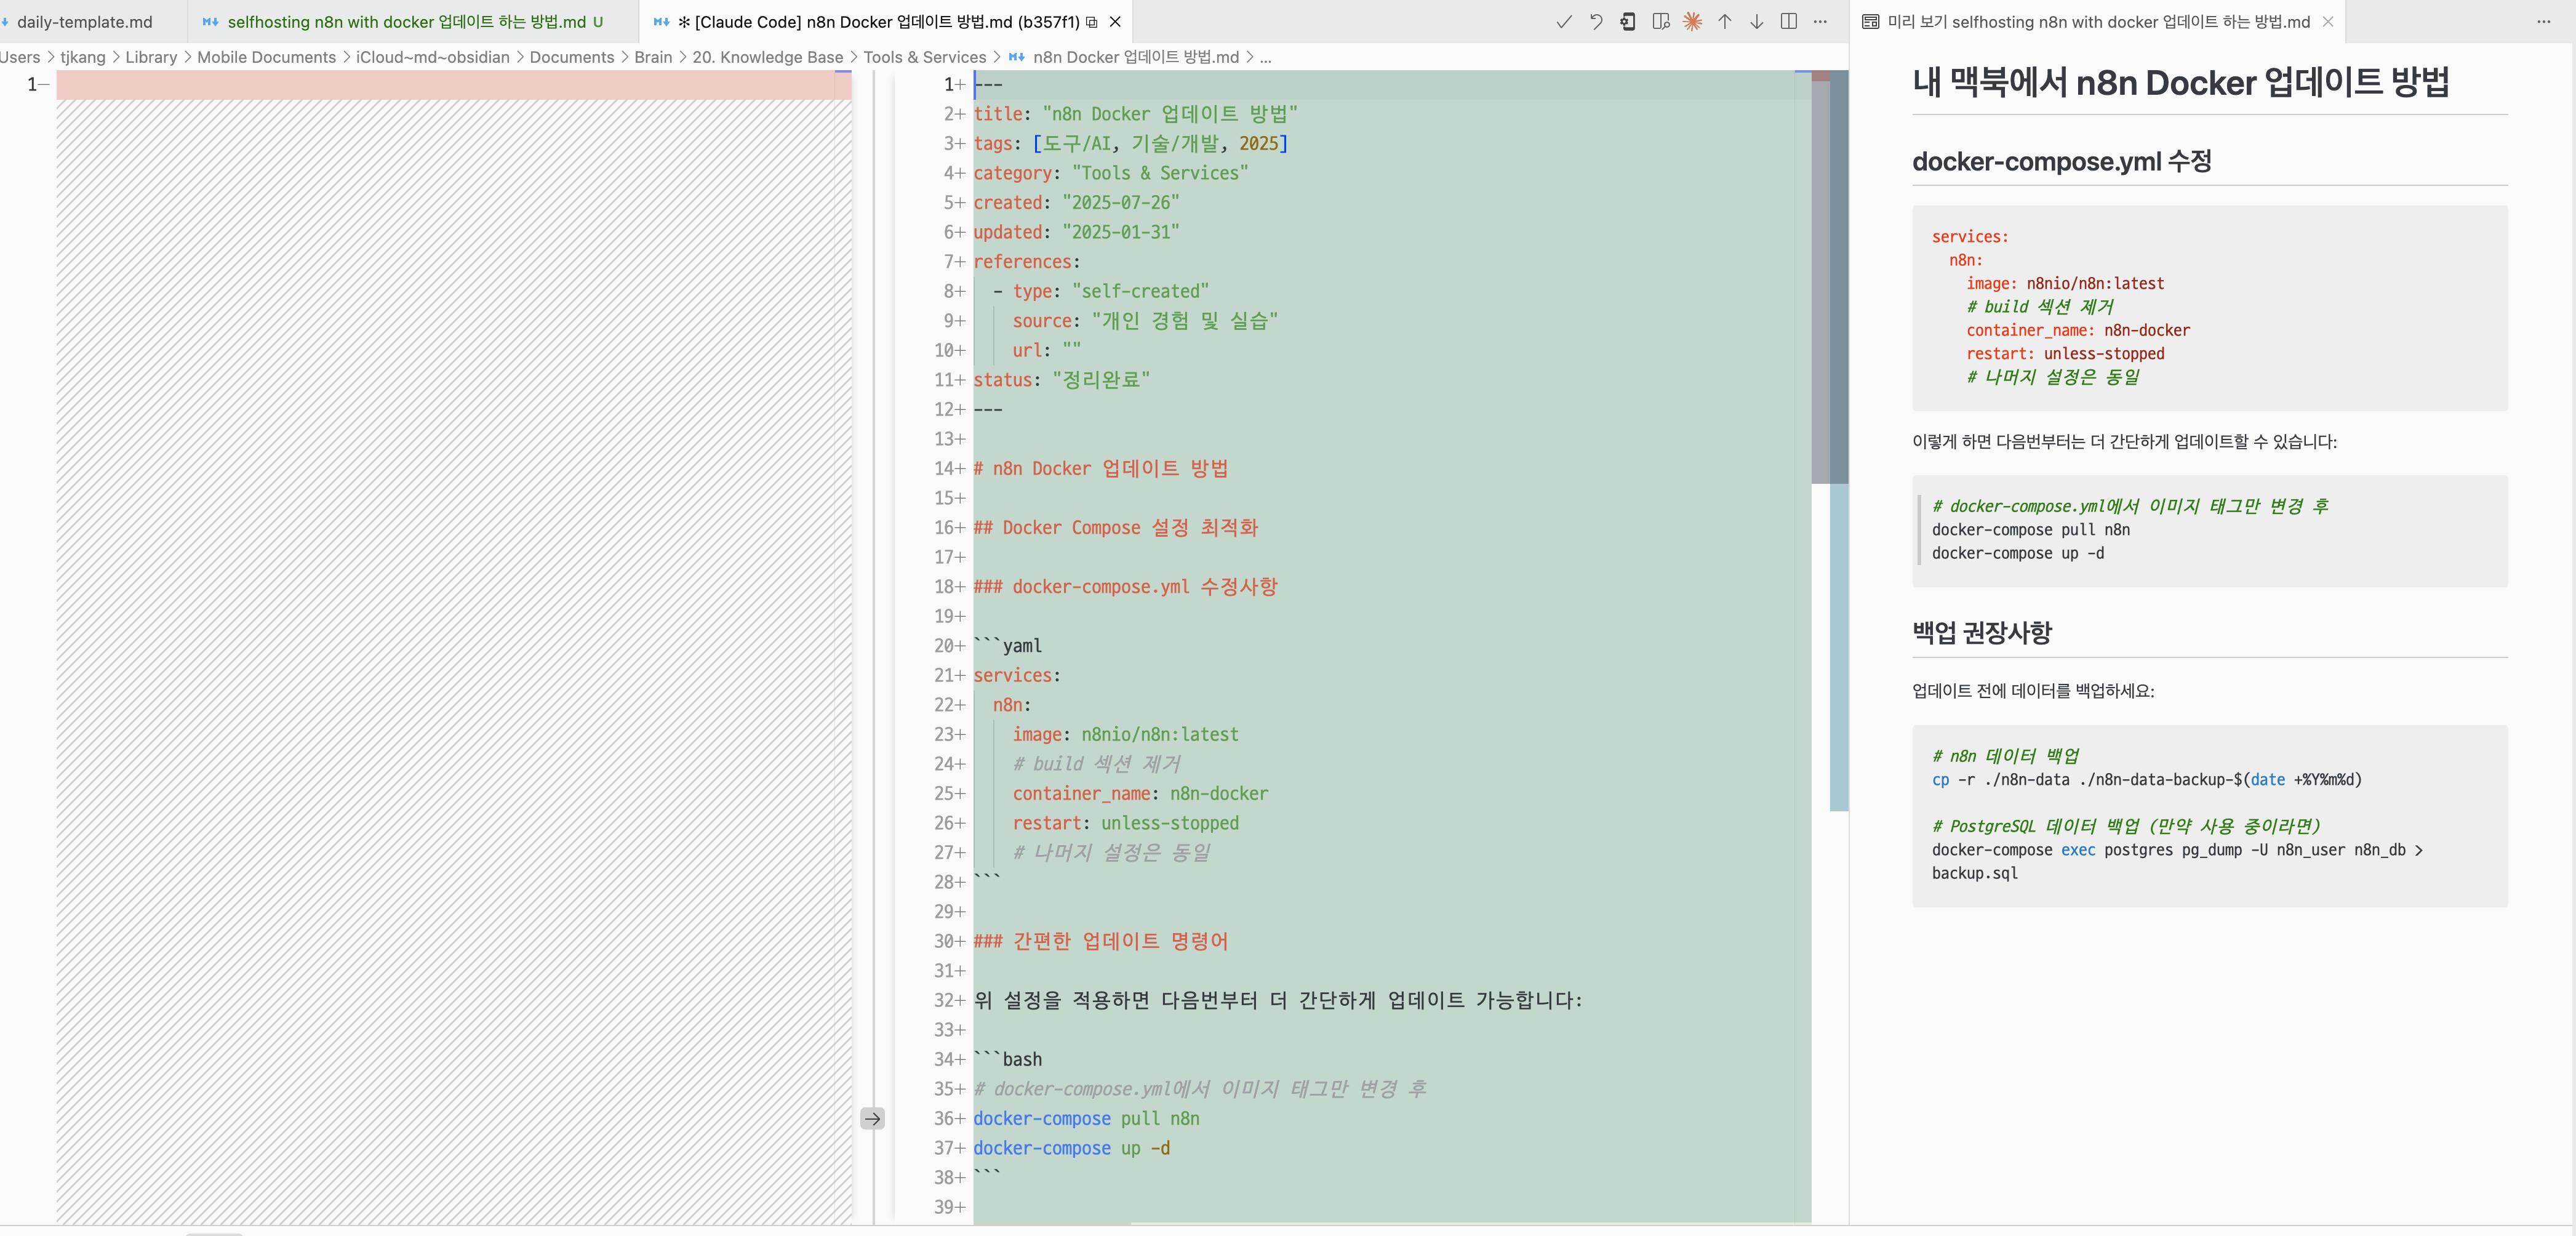The width and height of the screenshot is (2576, 1236).
Task: Select the Claude Code n8n Docker diff tab
Action: coord(887,21)
